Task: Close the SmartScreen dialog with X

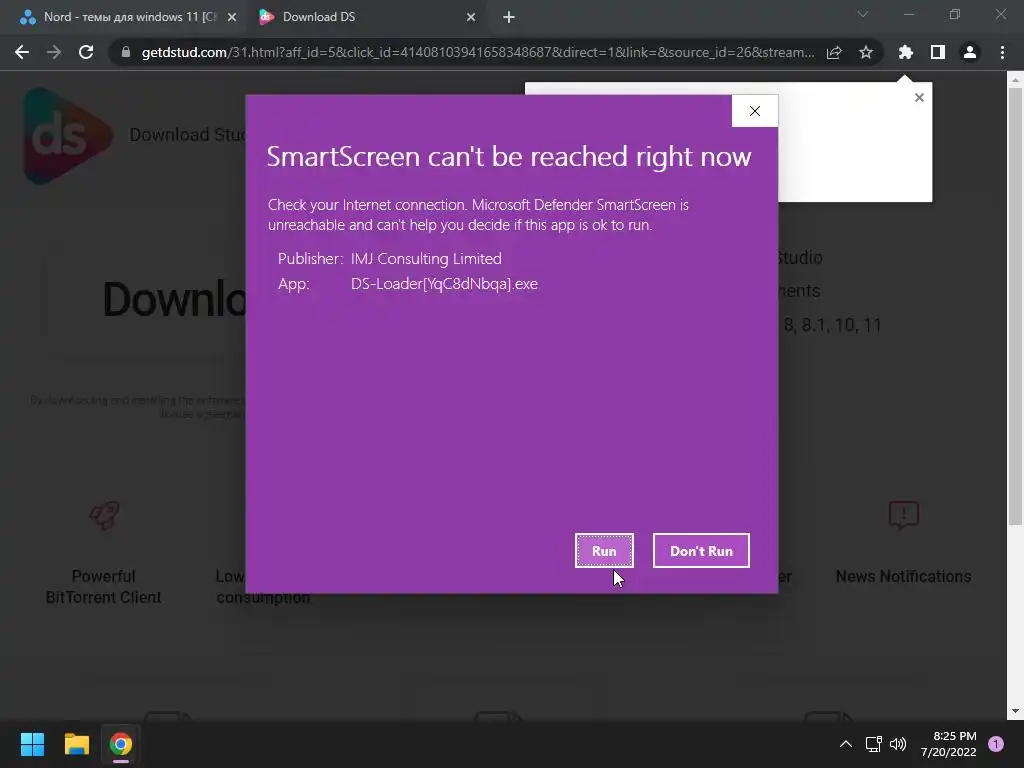Action: [755, 111]
